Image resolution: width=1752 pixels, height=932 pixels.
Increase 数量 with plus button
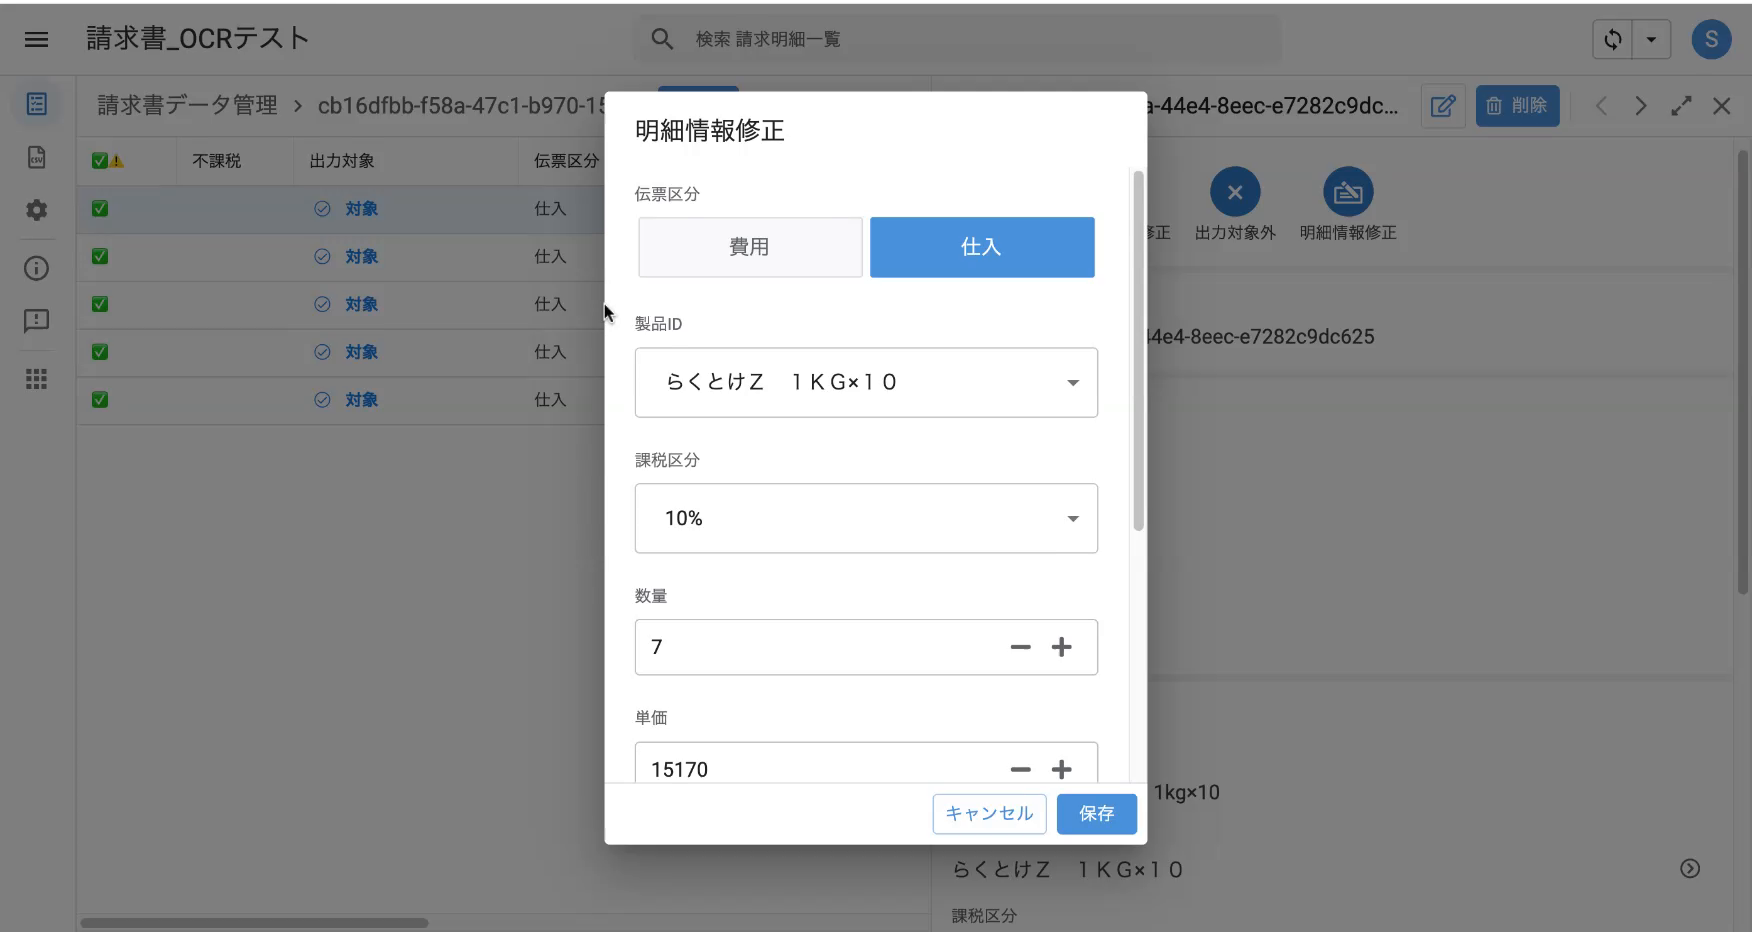(x=1062, y=648)
